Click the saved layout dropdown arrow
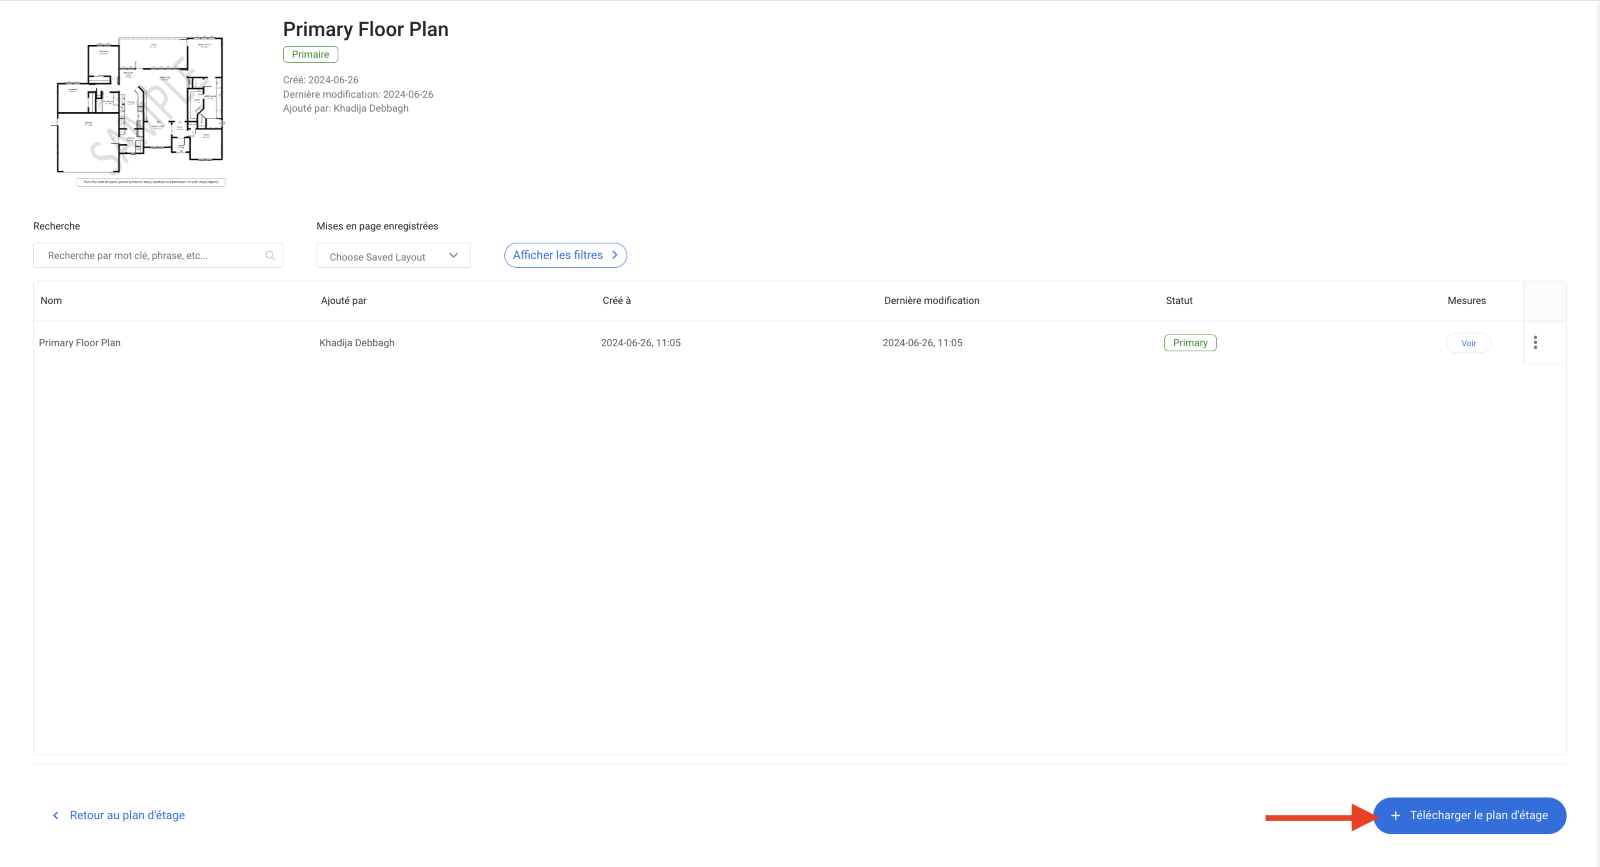 454,256
